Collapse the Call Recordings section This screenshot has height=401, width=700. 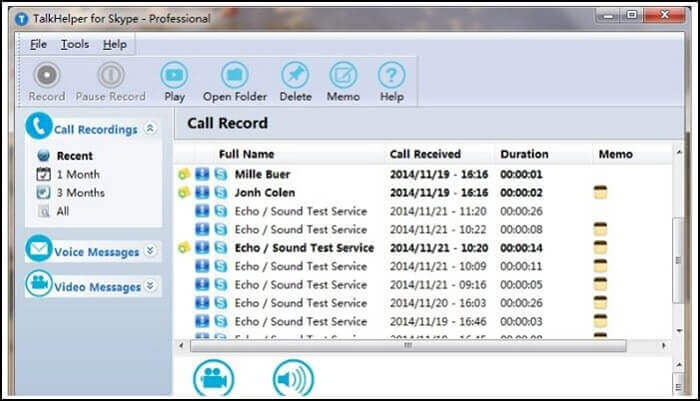click(150, 129)
